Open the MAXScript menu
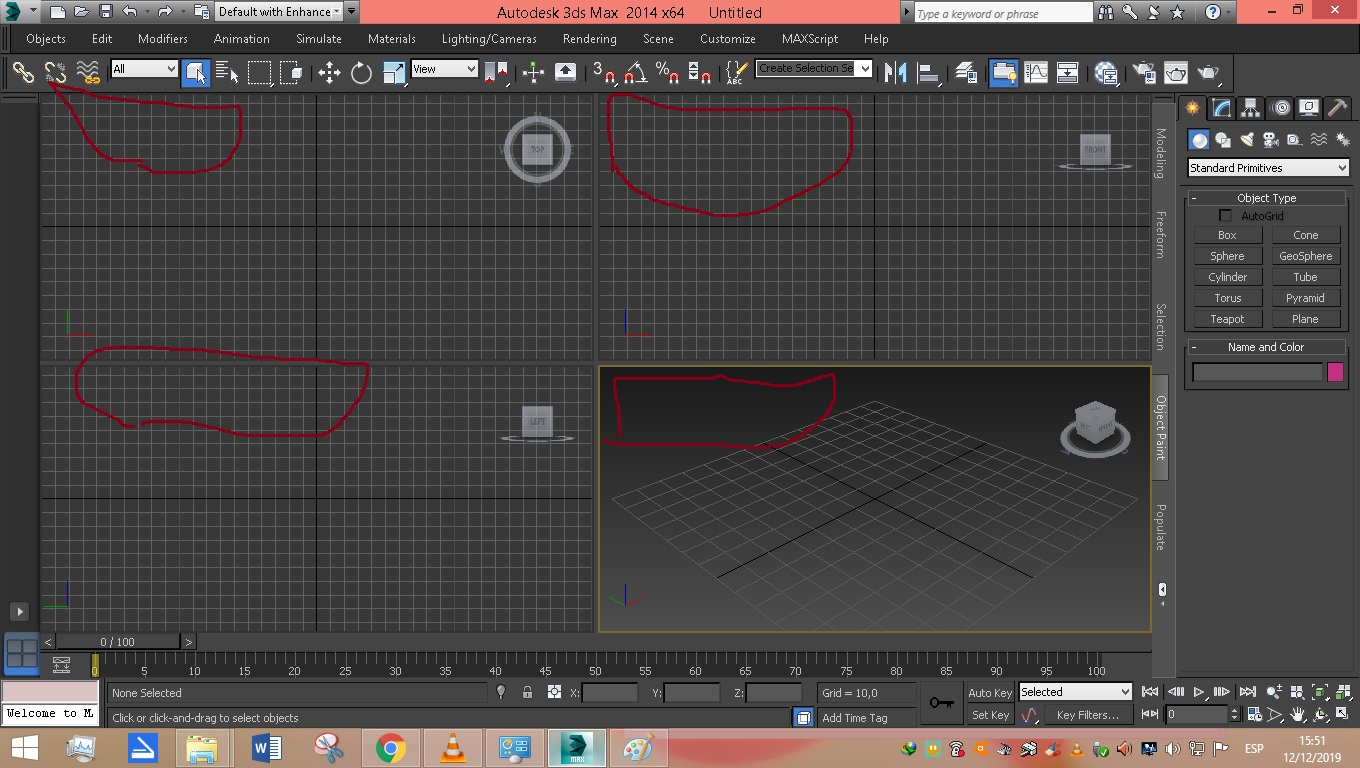Viewport: 1360px width, 768px height. [810, 39]
